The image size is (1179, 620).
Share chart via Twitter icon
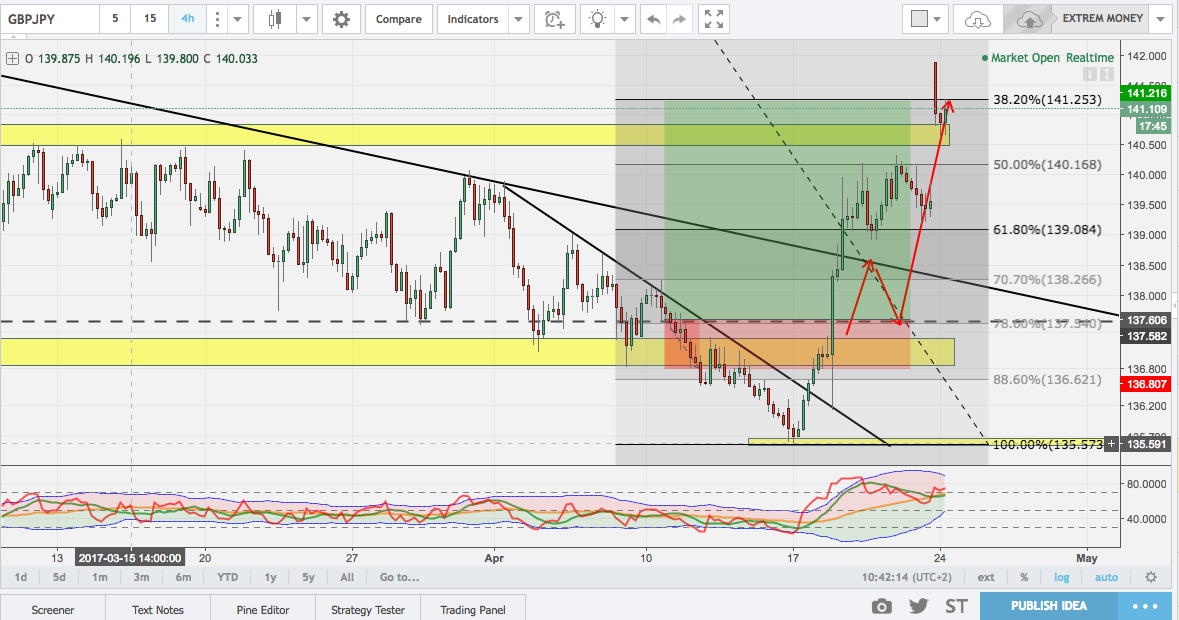(x=918, y=606)
